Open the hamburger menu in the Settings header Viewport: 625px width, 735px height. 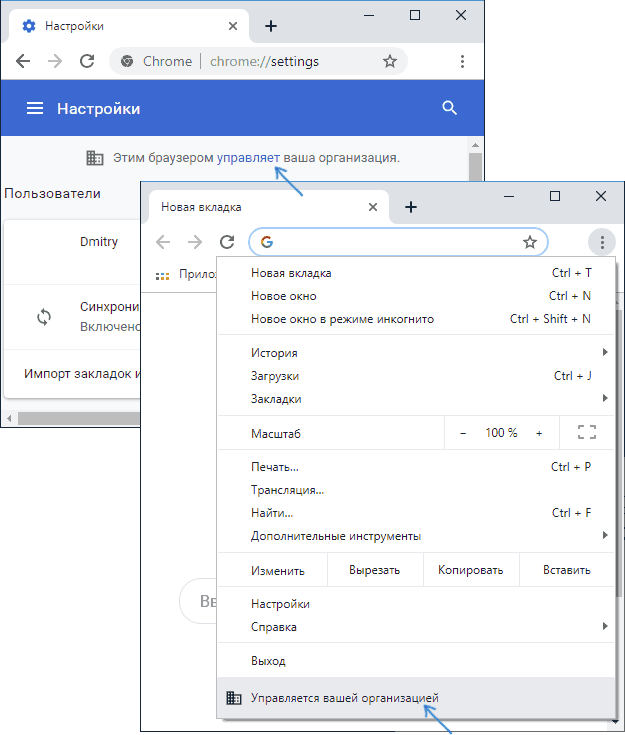[35, 108]
